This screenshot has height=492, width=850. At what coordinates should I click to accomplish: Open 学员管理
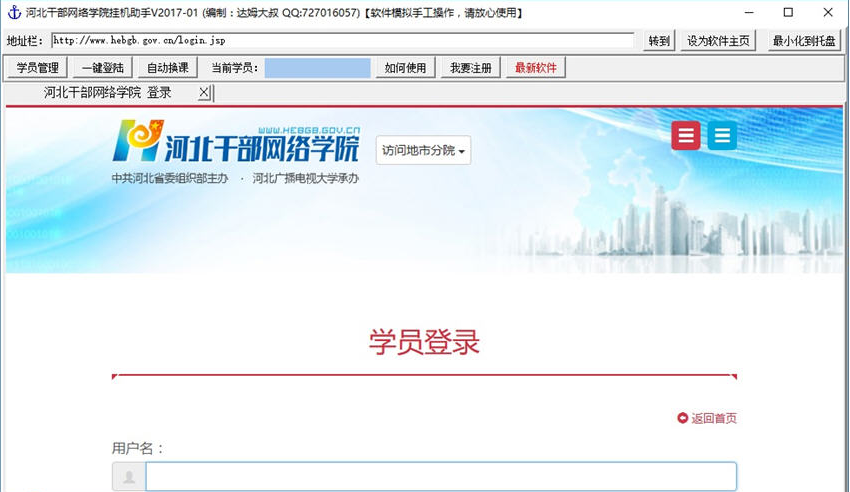pos(37,68)
